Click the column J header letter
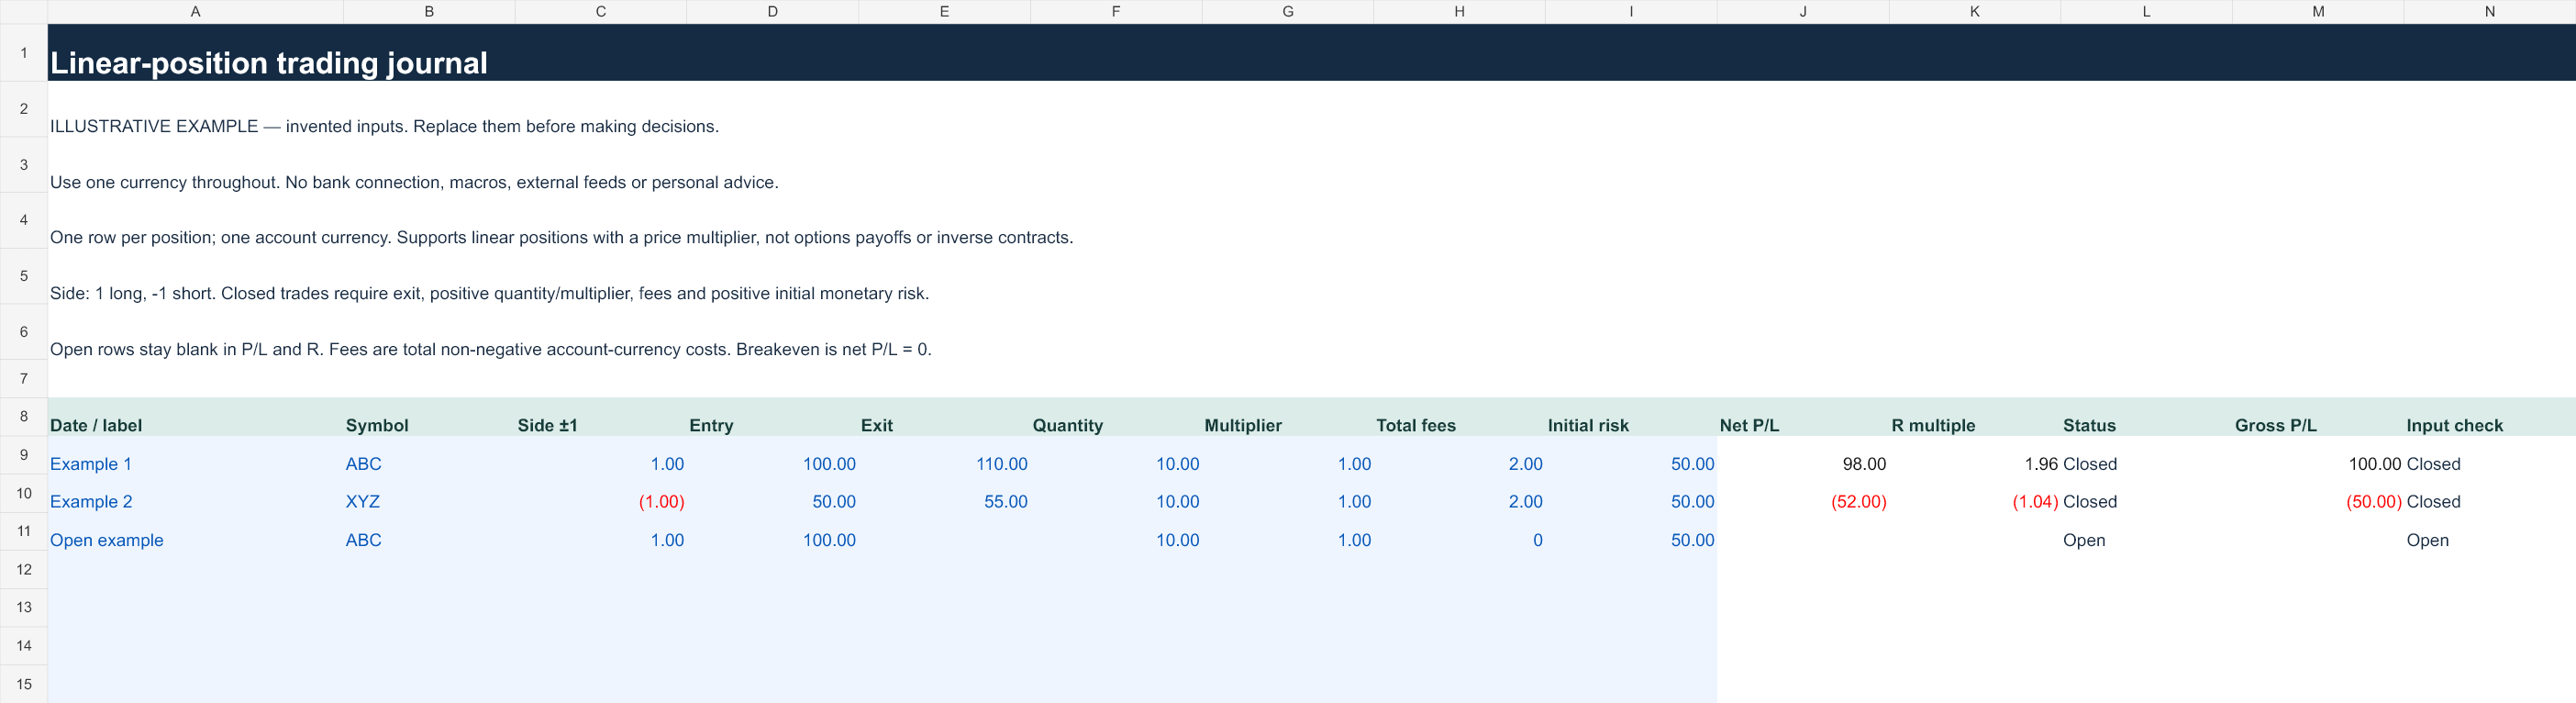This screenshot has width=2576, height=703. [x=1803, y=12]
